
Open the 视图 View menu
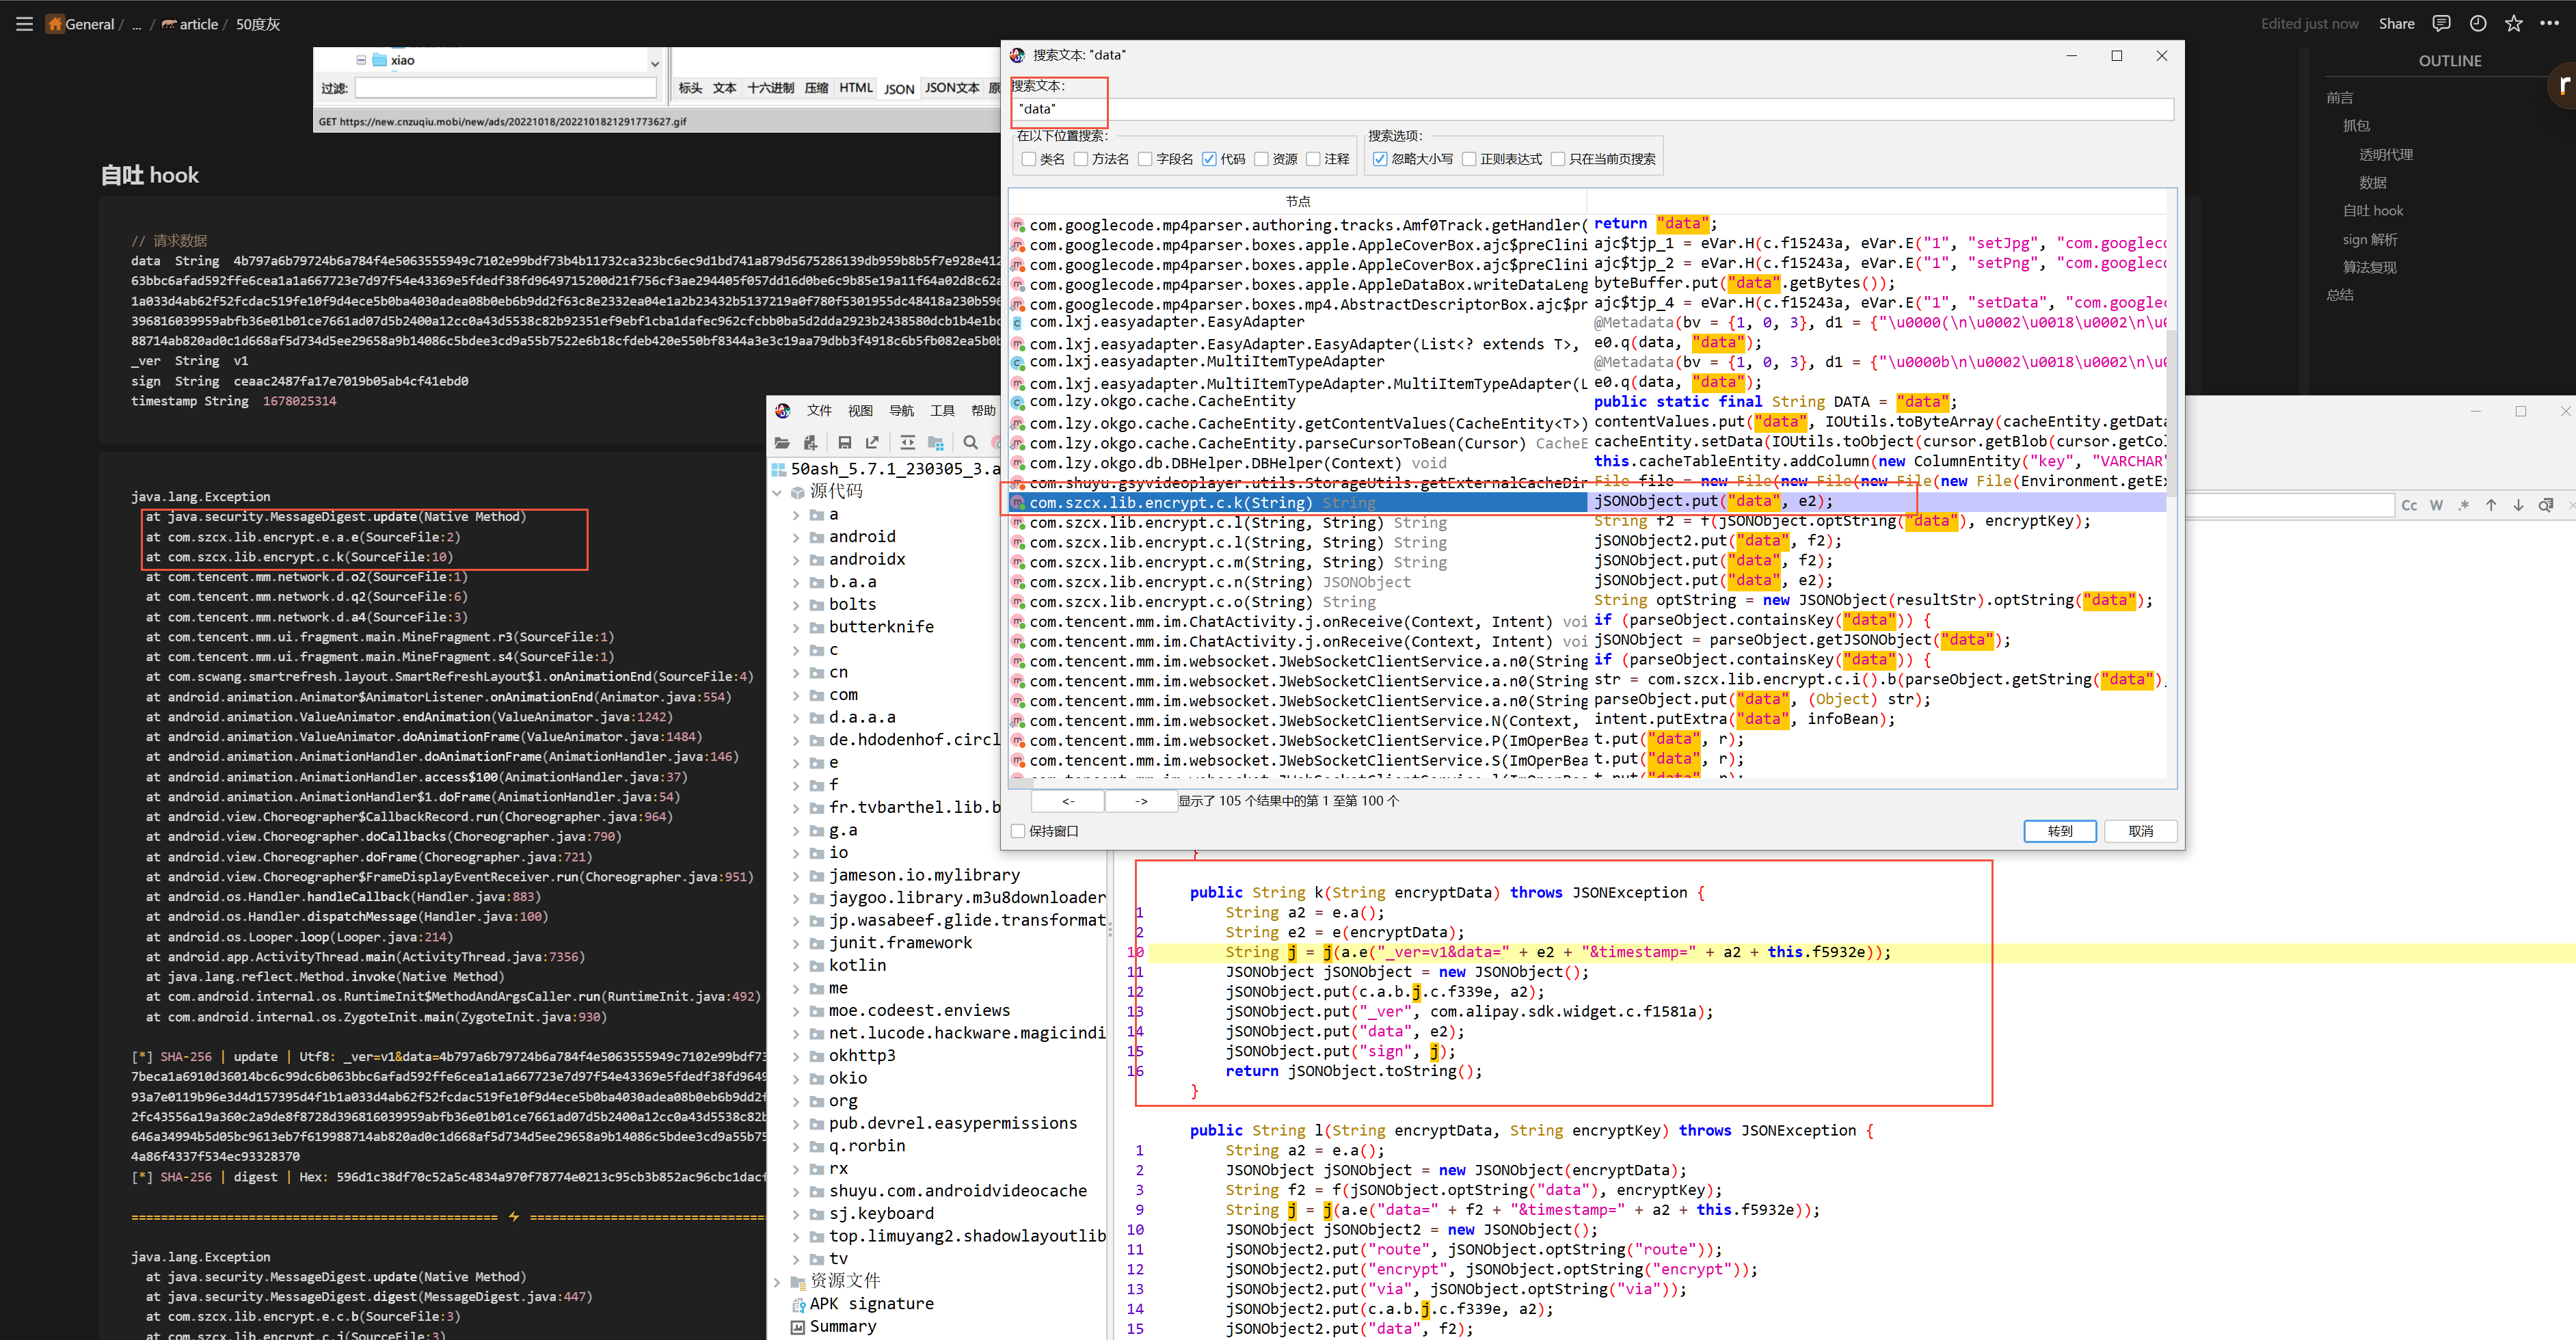(860, 411)
